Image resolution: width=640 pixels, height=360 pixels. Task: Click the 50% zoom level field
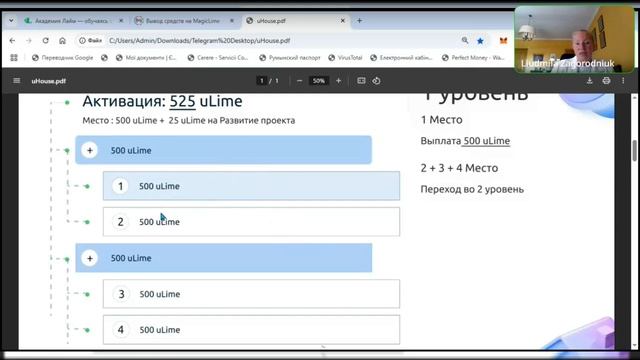[x=318, y=80]
